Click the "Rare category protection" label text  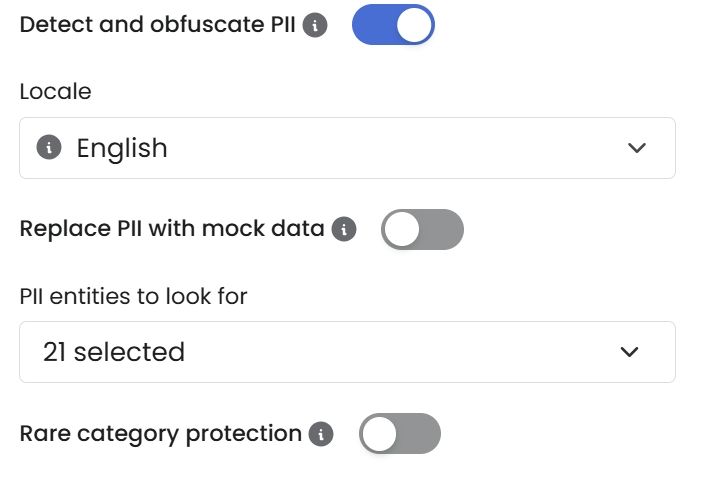coord(160,434)
